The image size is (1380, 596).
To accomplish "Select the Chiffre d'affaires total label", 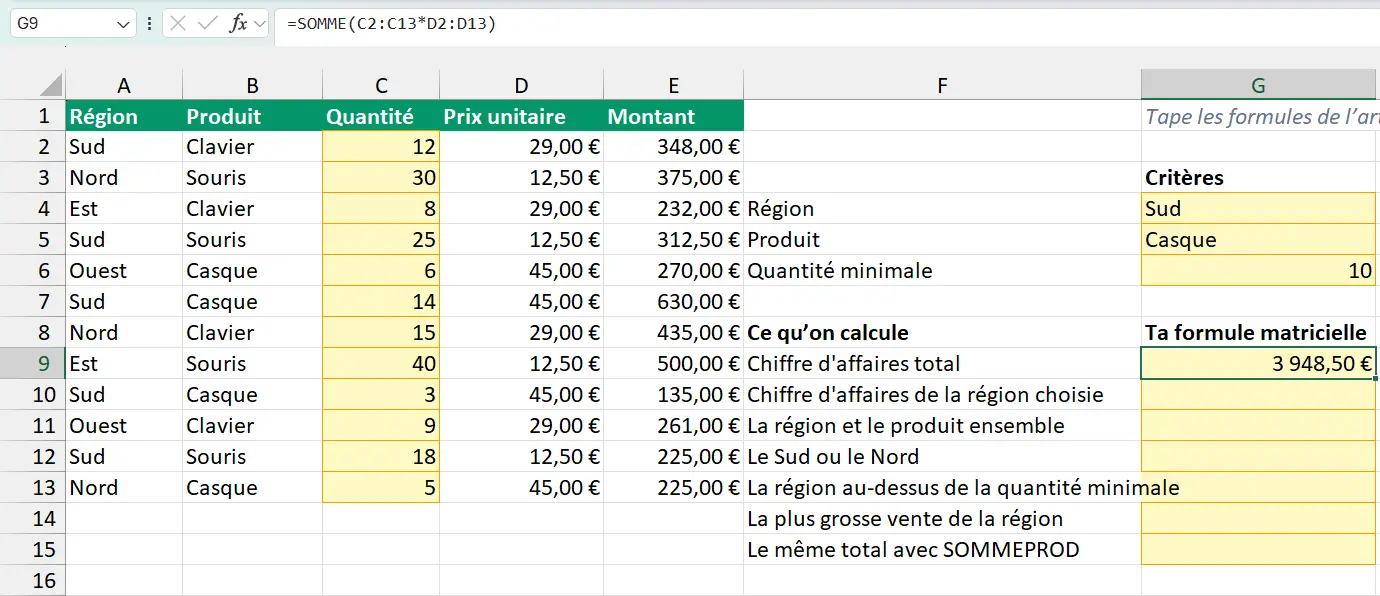I will 942,364.
